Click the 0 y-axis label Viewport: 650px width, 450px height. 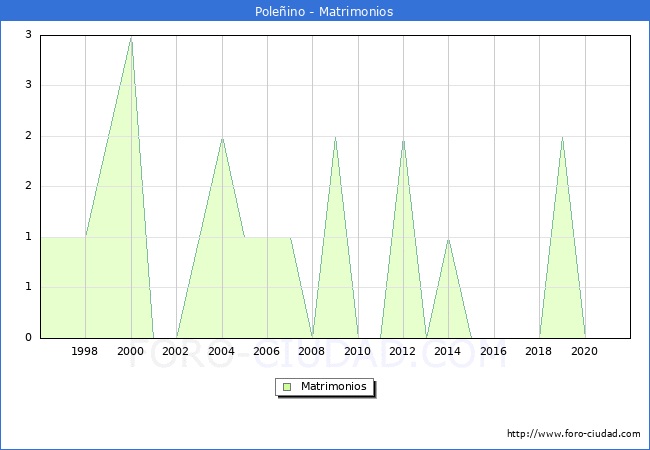[x=28, y=337]
